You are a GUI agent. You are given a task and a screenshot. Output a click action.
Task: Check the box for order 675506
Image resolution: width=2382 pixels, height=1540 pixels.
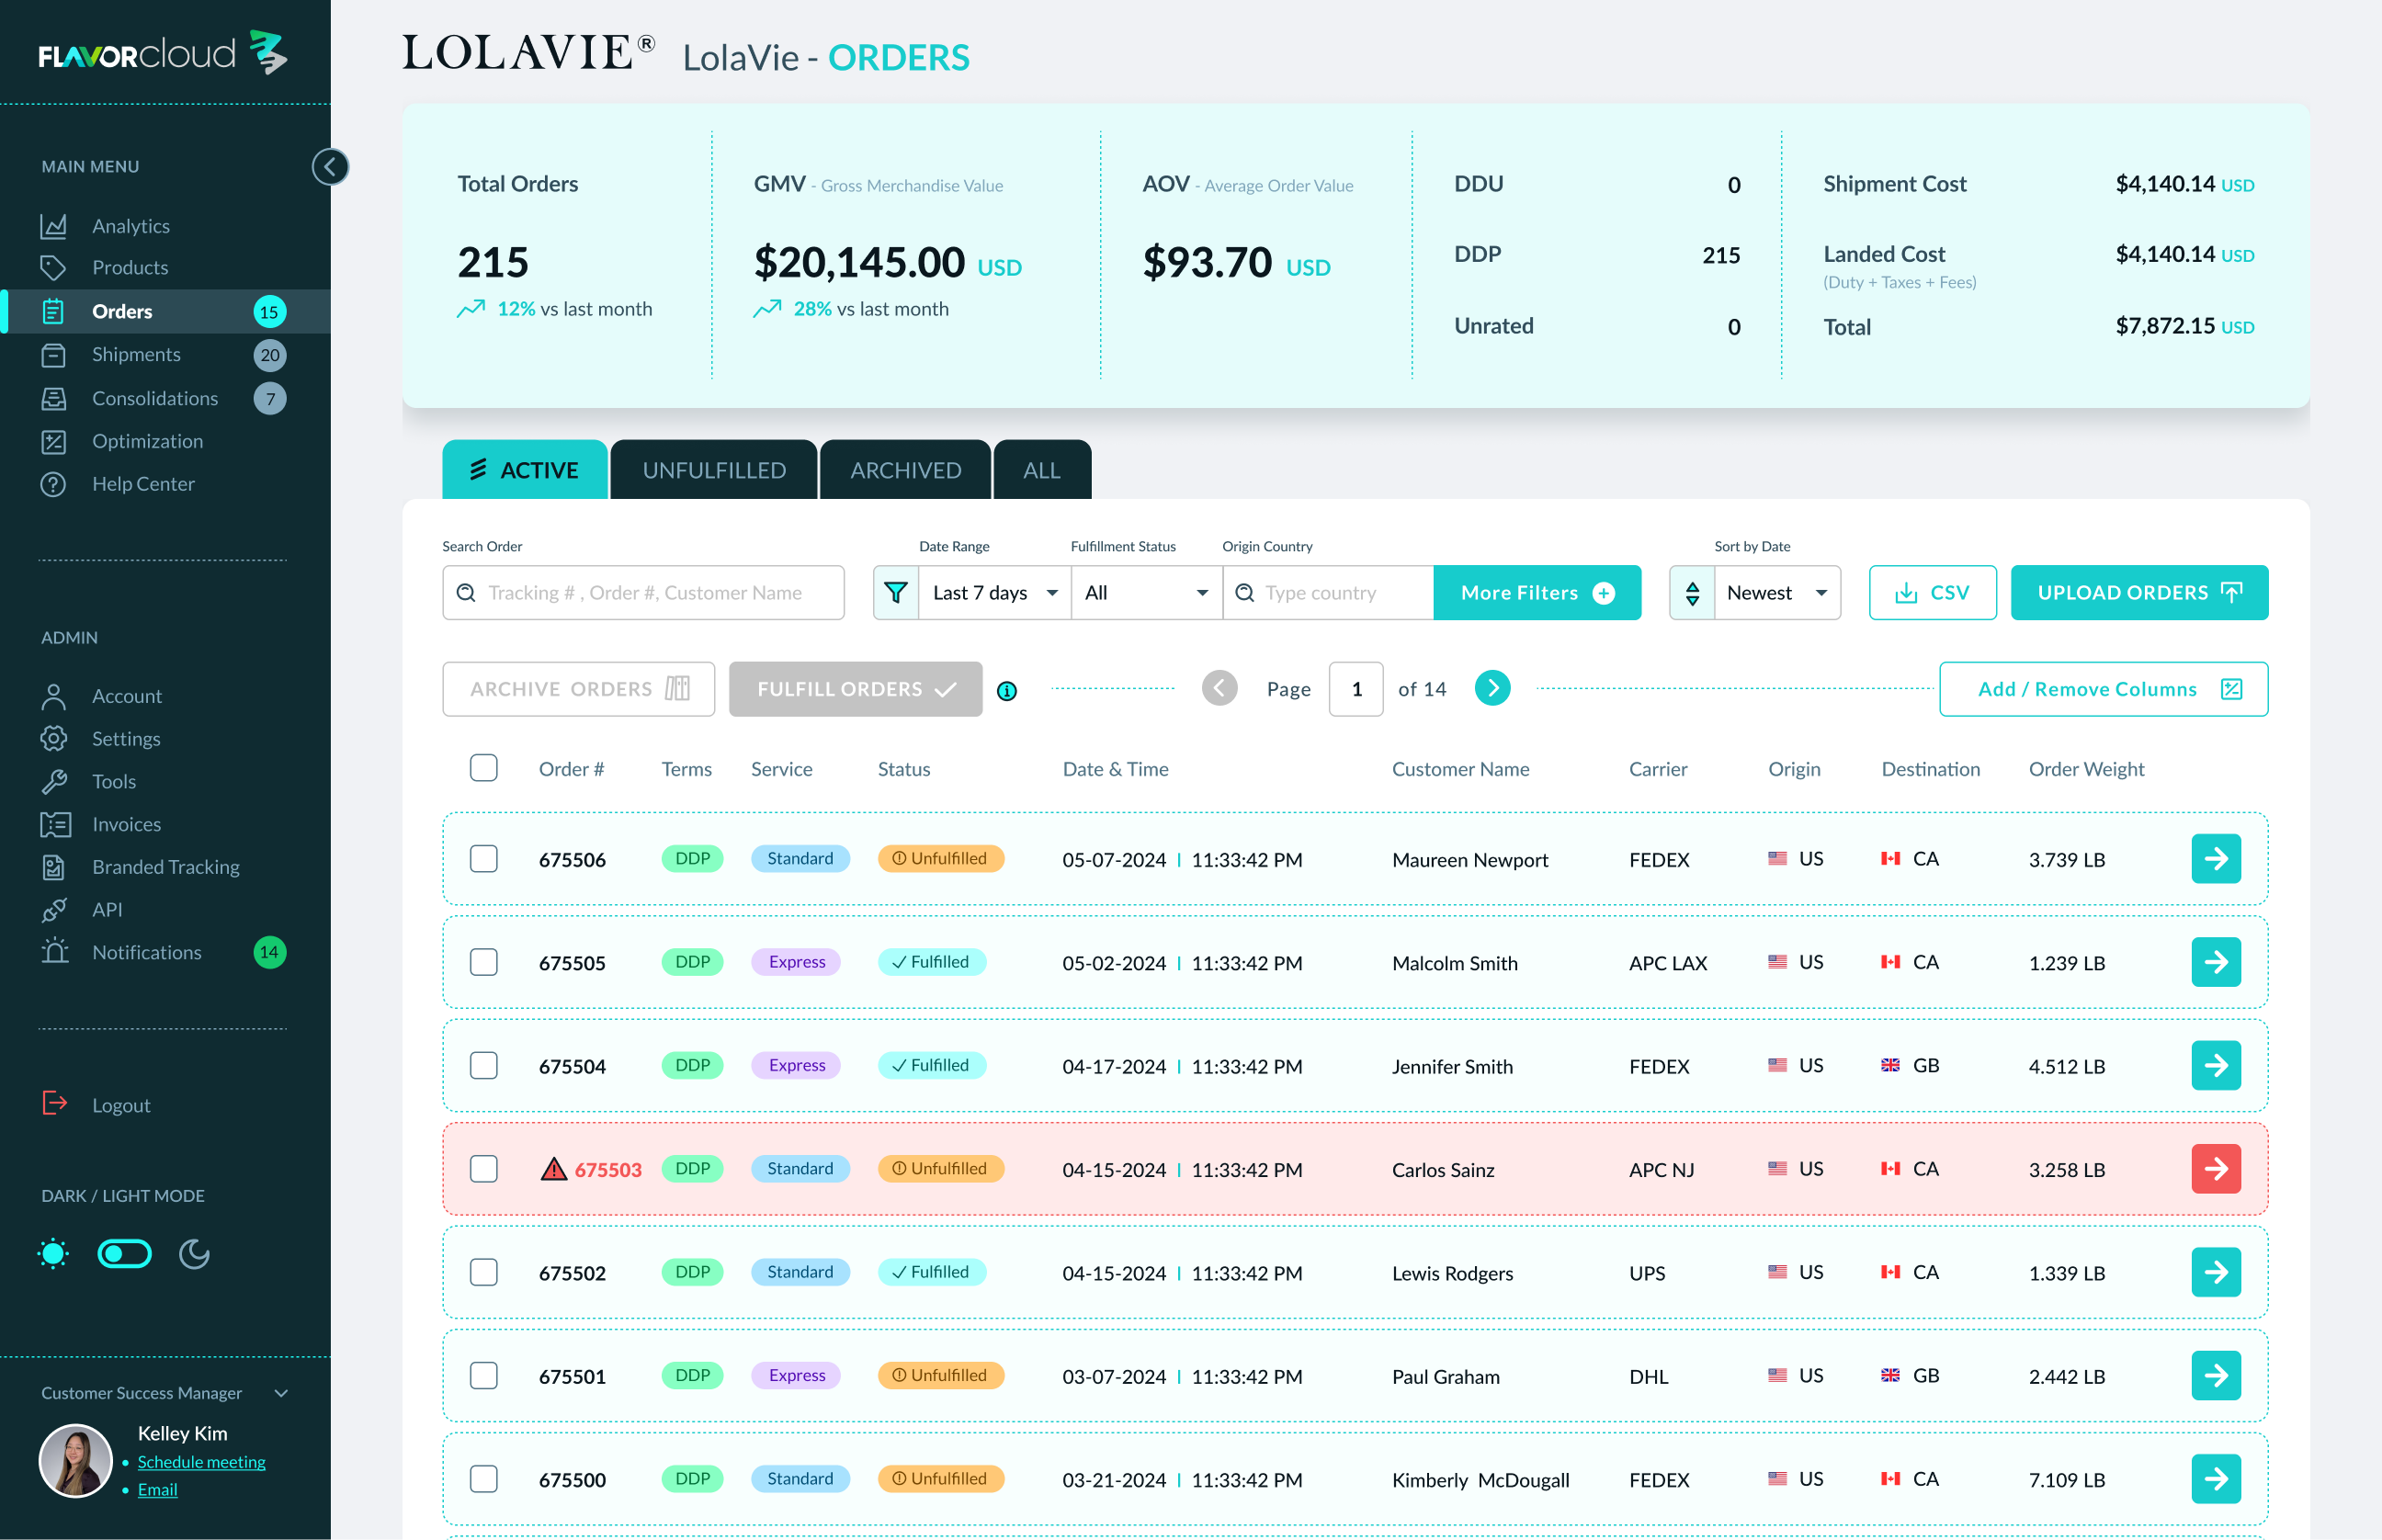pos(484,859)
